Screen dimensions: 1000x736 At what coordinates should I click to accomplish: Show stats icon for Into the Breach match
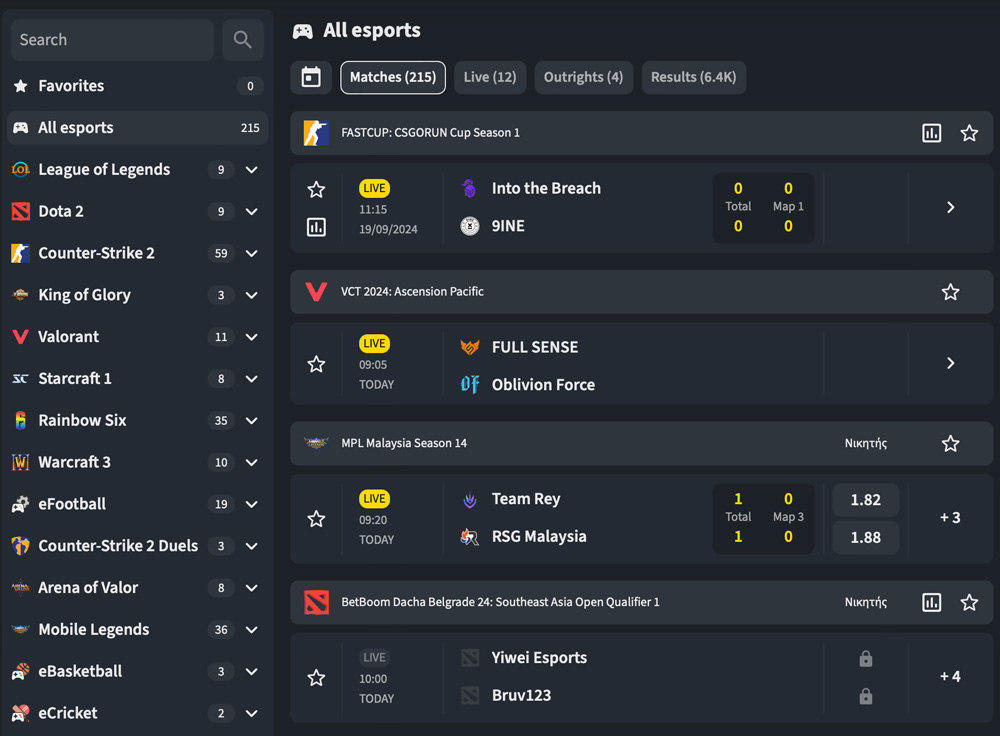coord(316,228)
